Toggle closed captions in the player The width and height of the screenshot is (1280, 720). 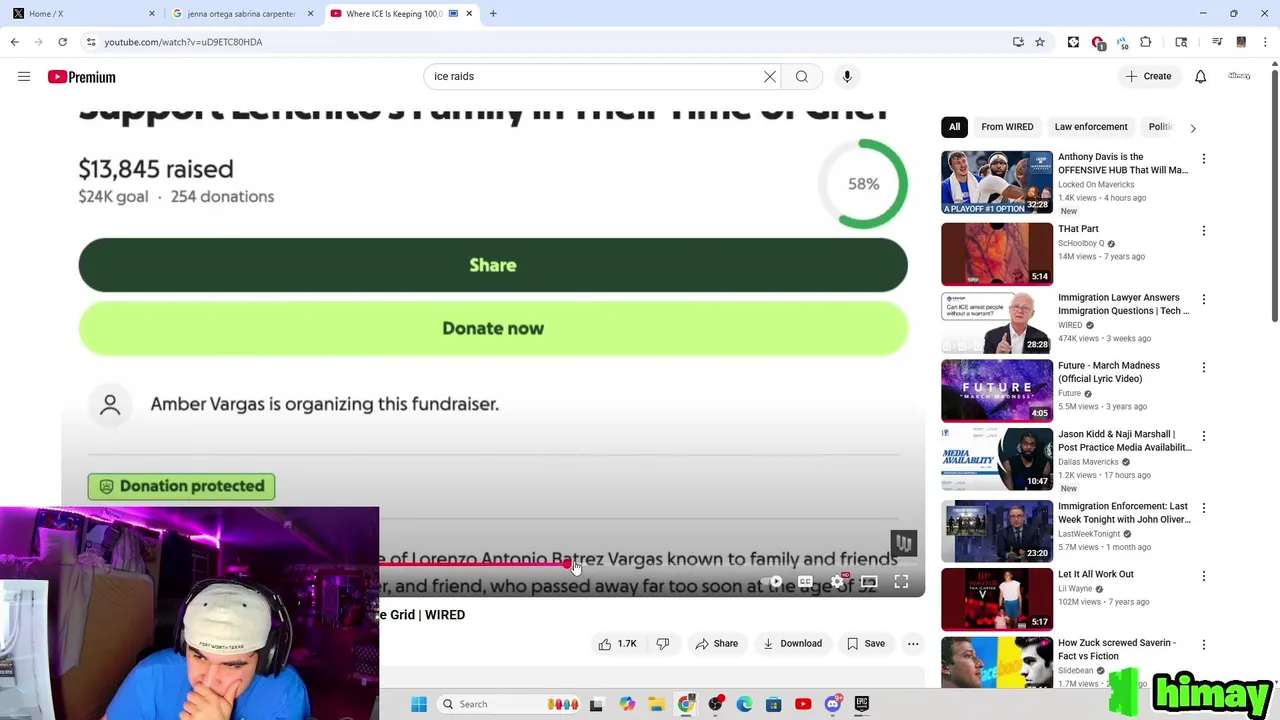click(x=805, y=582)
